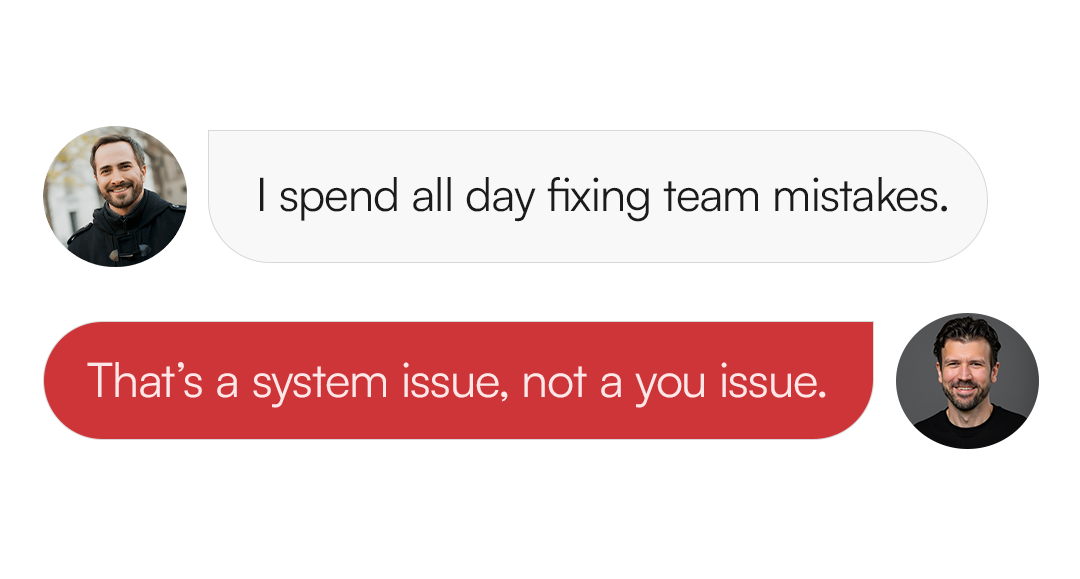The image size is (1080, 579).
Task: Click the word "spend" in gray message
Action: coord(339,198)
